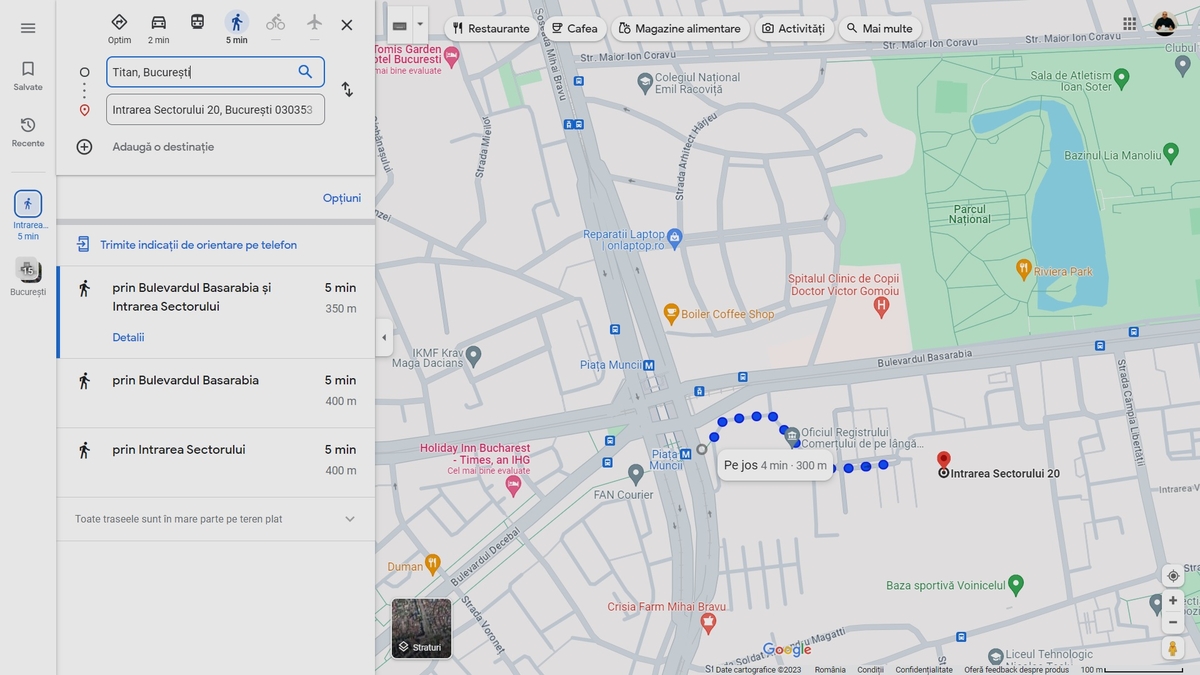The width and height of the screenshot is (1200, 675).
Task: Open Salvate saved places
Action: [28, 75]
